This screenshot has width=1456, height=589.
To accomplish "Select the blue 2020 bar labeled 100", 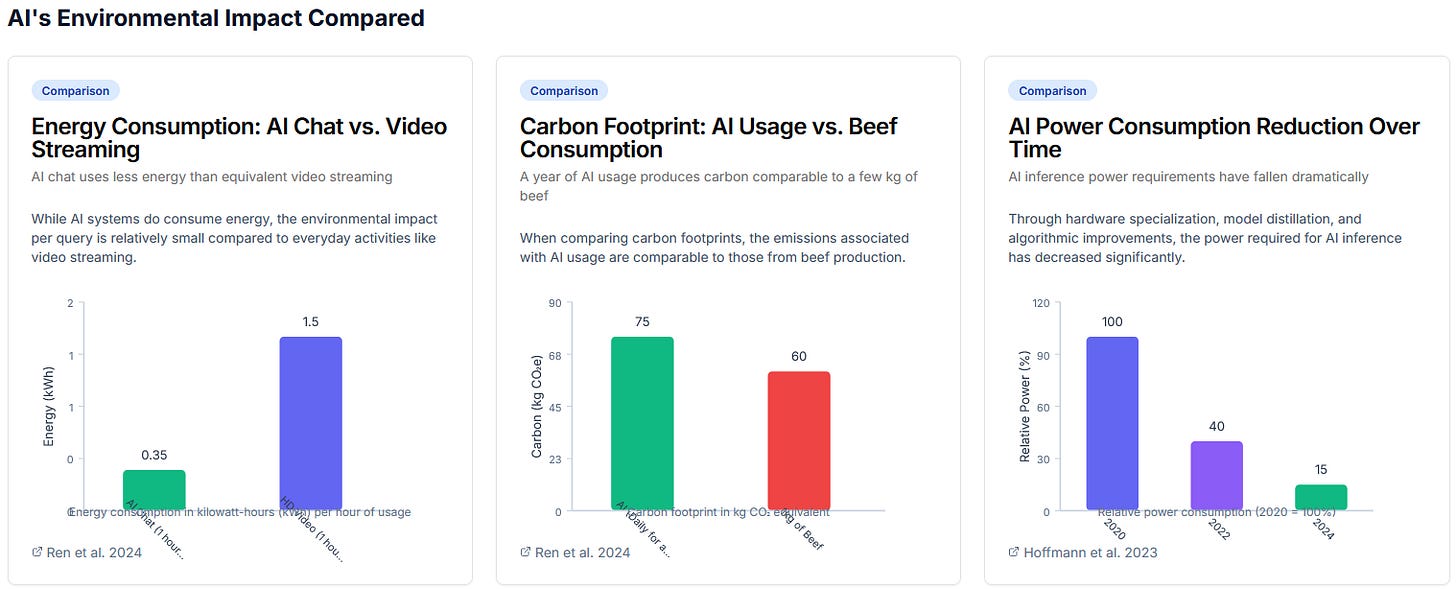I will (1112, 422).
